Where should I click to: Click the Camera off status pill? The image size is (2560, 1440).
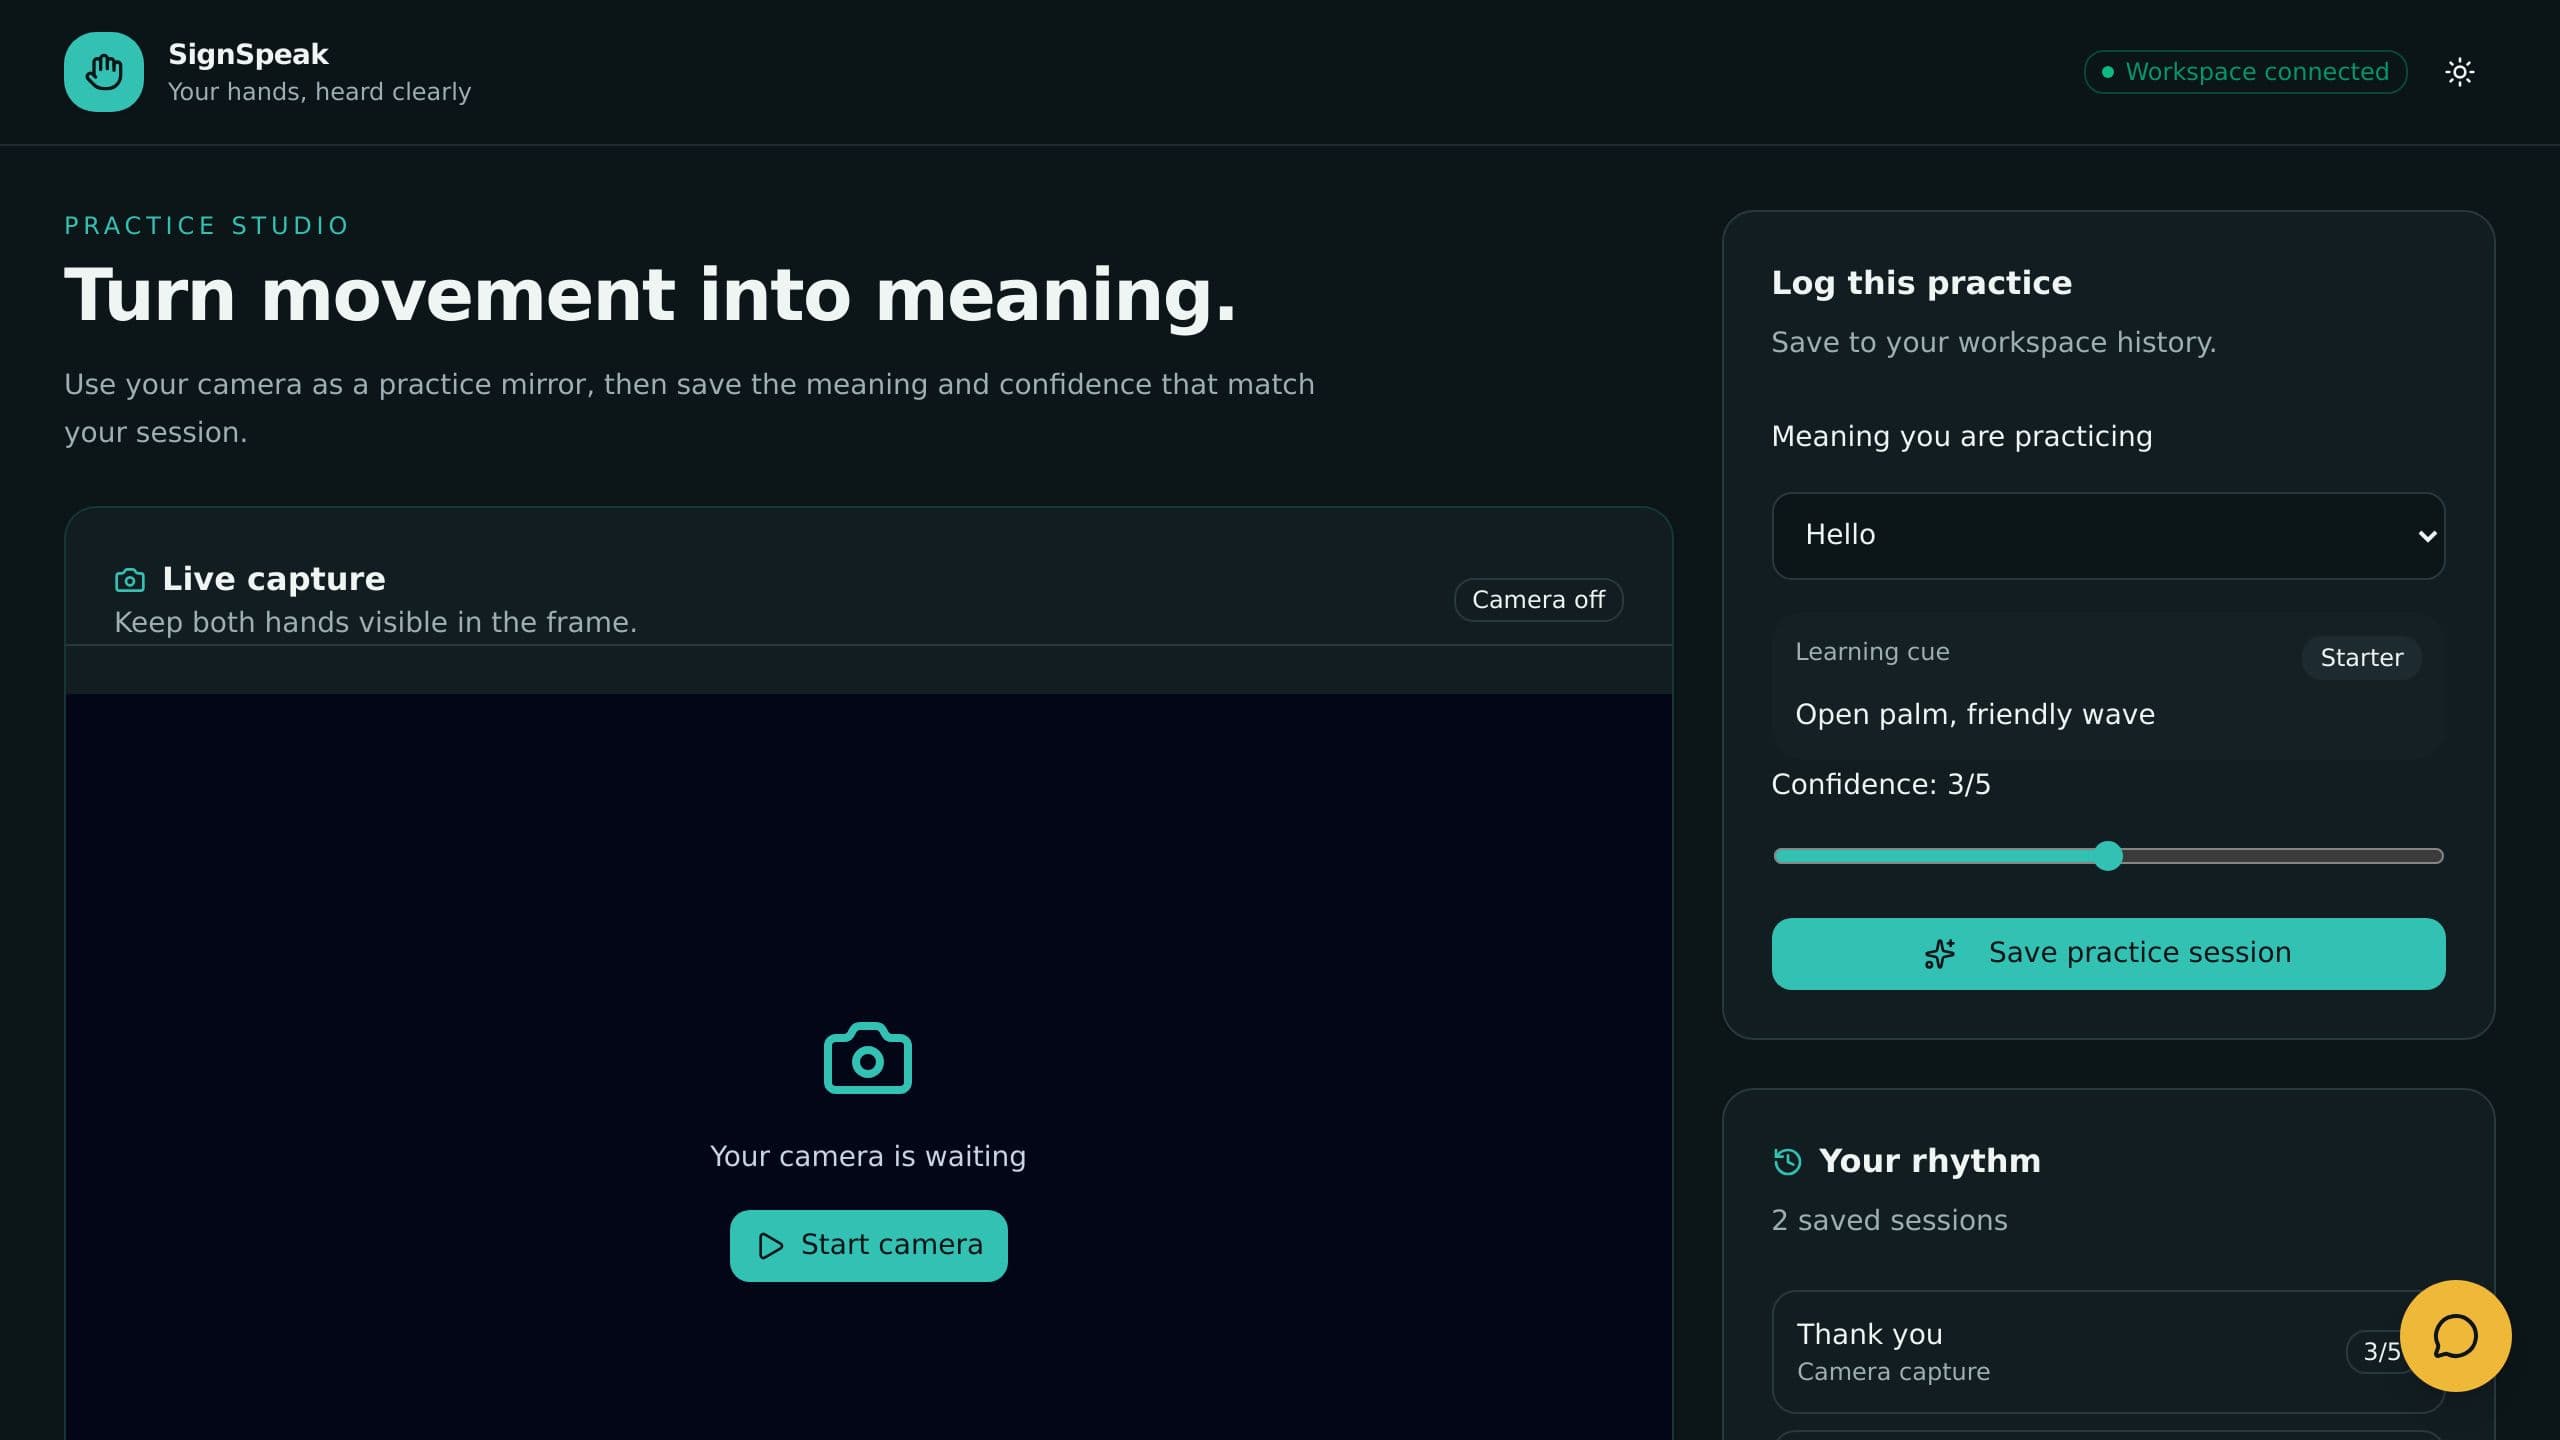pos(1538,600)
